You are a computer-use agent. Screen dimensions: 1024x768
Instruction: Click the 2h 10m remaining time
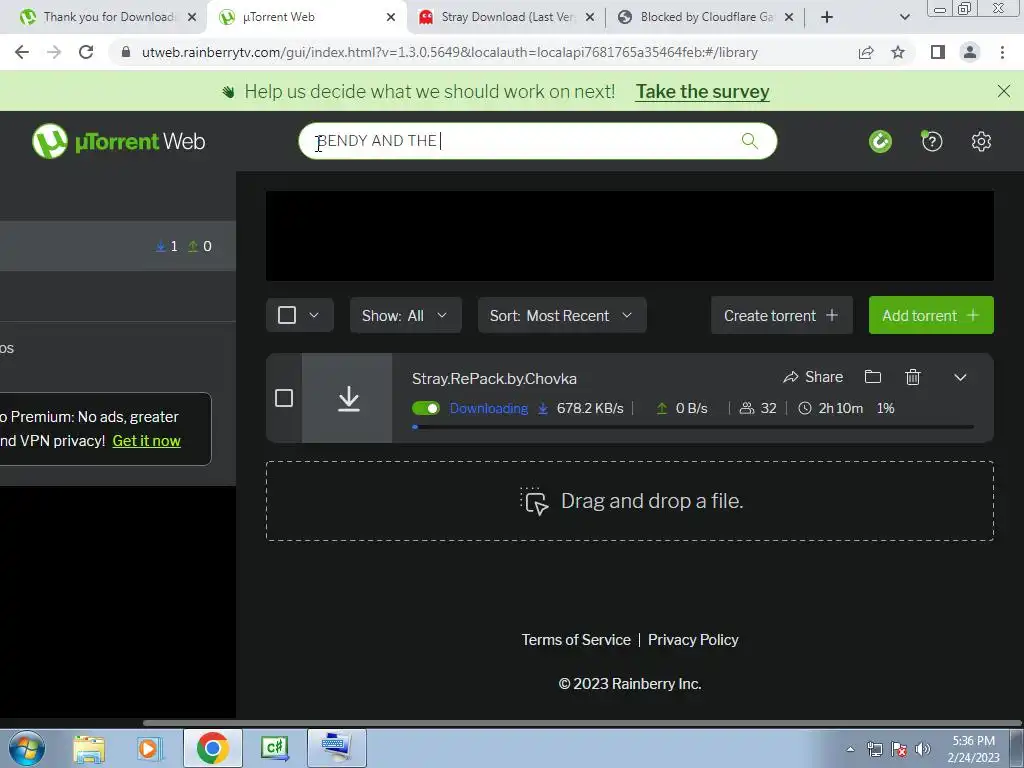[840, 409]
